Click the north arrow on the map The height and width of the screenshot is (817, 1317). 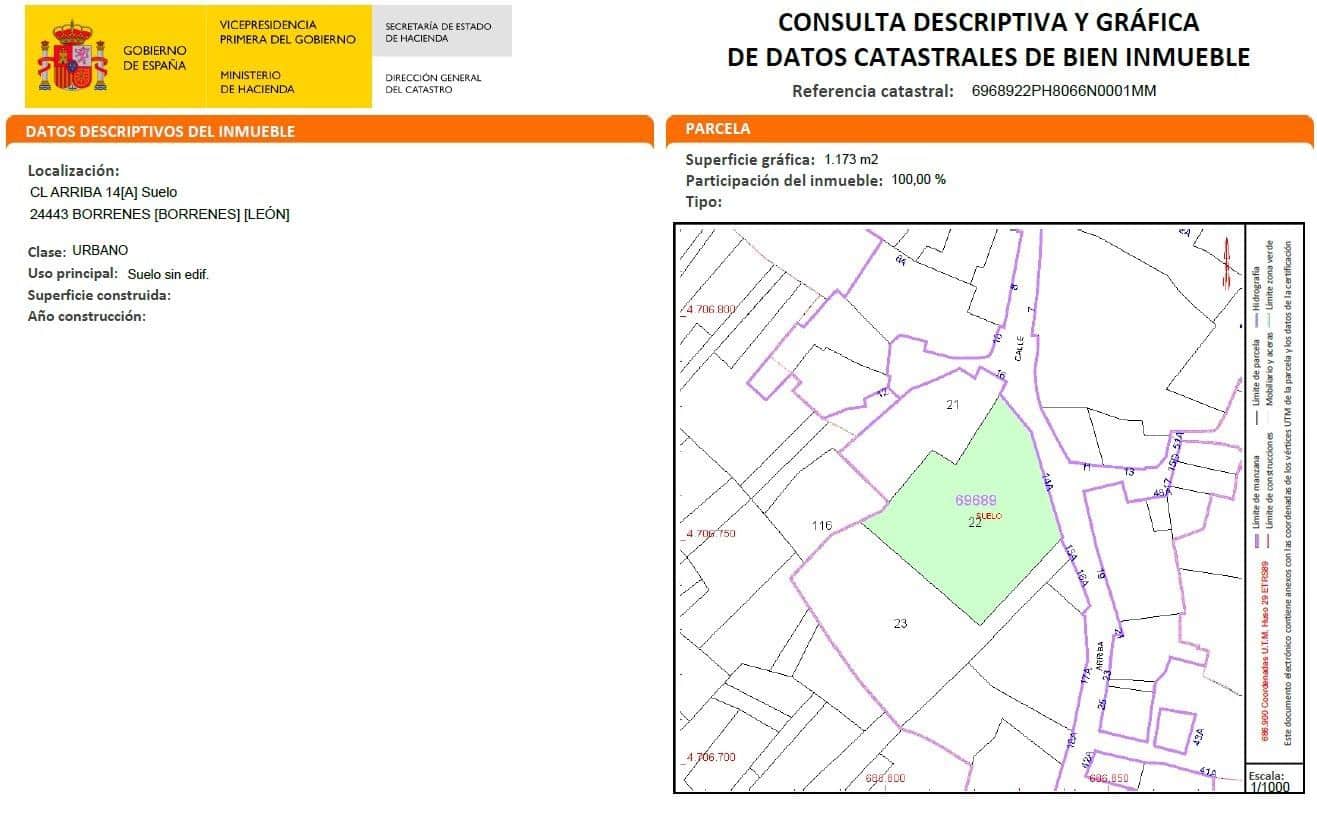coord(1228,262)
